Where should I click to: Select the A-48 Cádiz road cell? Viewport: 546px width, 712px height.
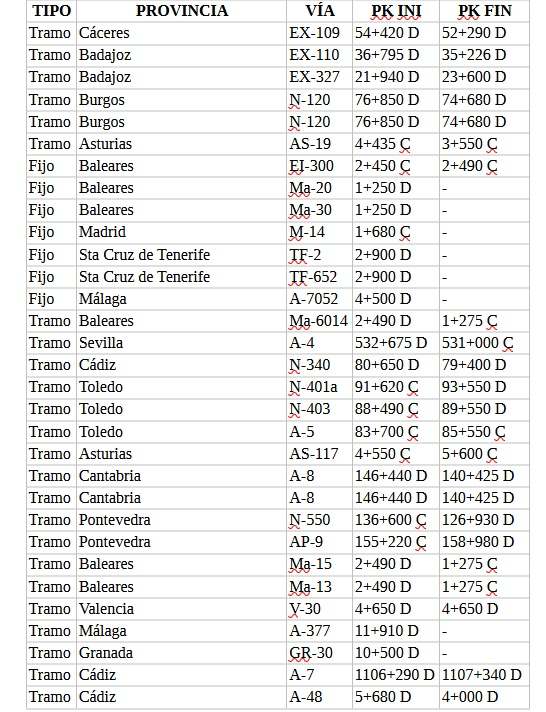point(319,697)
